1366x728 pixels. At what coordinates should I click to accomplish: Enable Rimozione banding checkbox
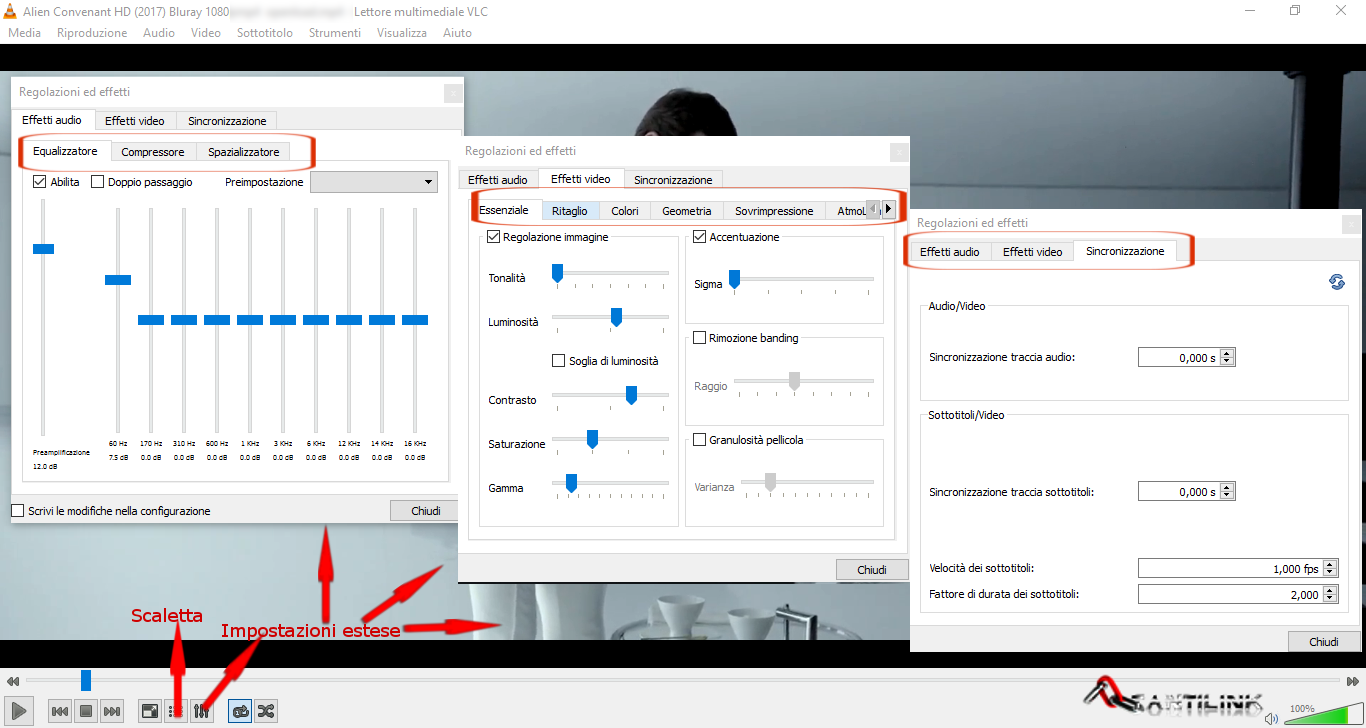tap(700, 338)
